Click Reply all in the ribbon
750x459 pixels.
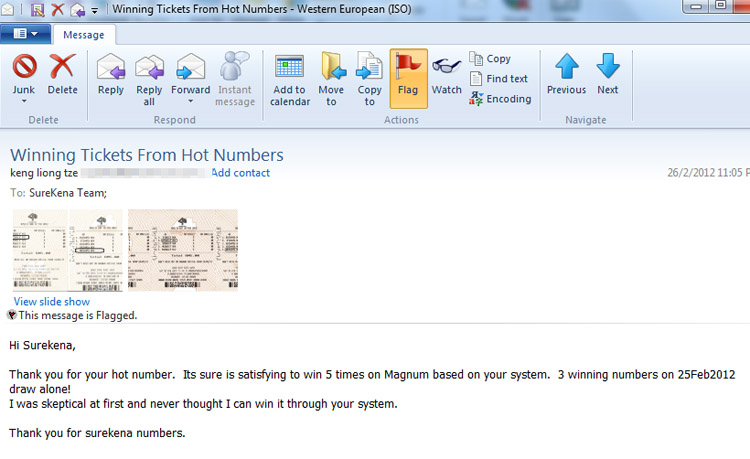click(x=149, y=80)
